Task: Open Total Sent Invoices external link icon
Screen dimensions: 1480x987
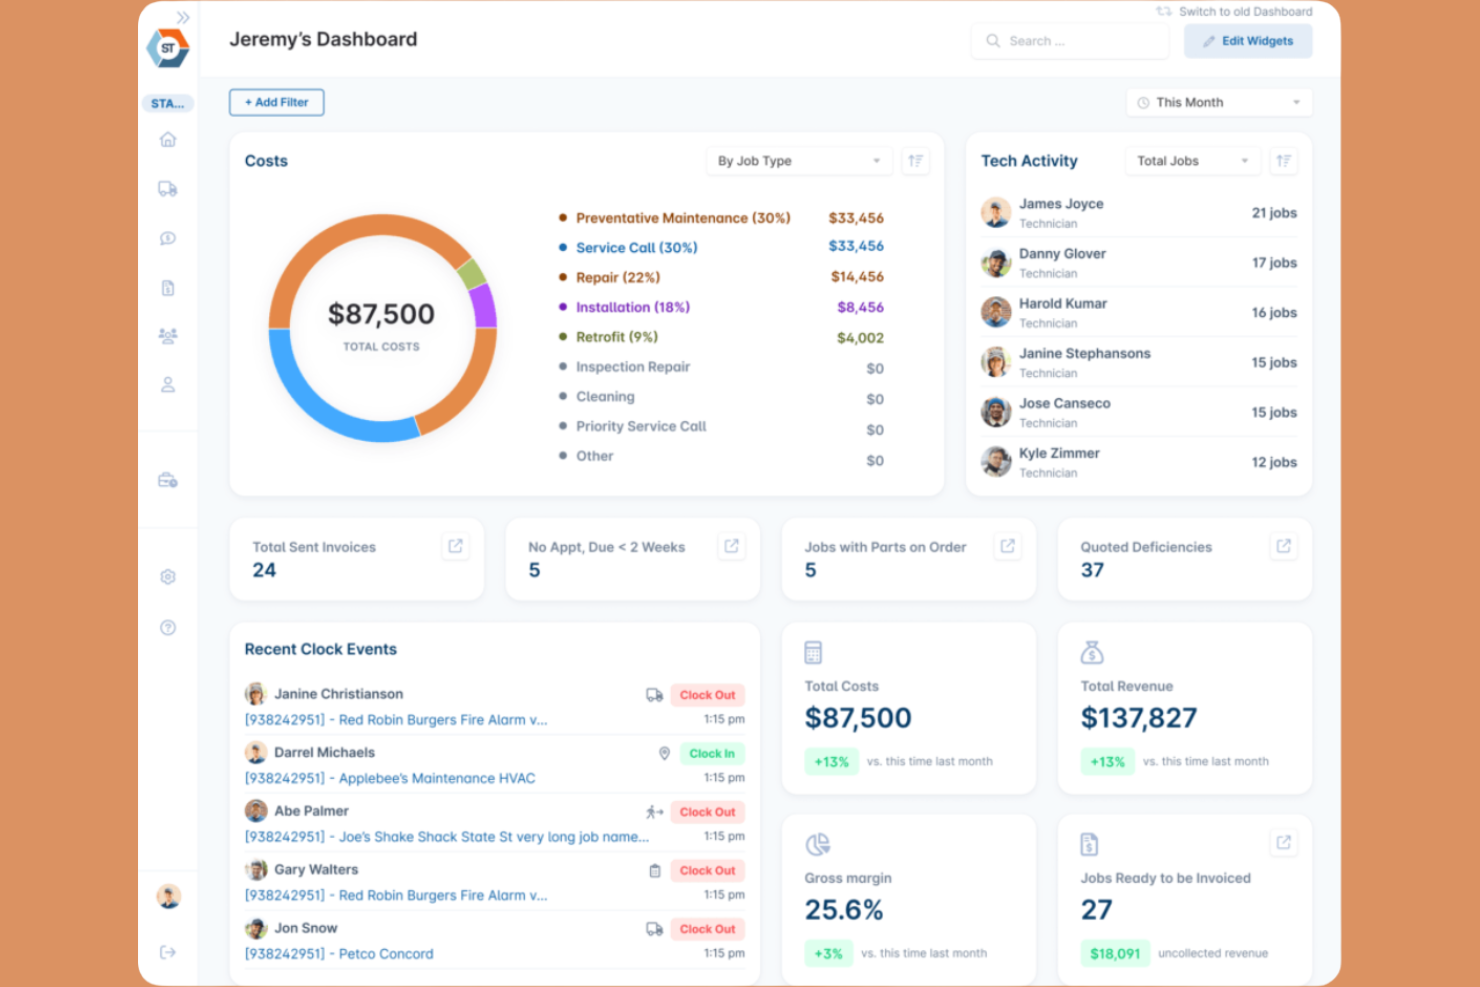Action: click(455, 546)
